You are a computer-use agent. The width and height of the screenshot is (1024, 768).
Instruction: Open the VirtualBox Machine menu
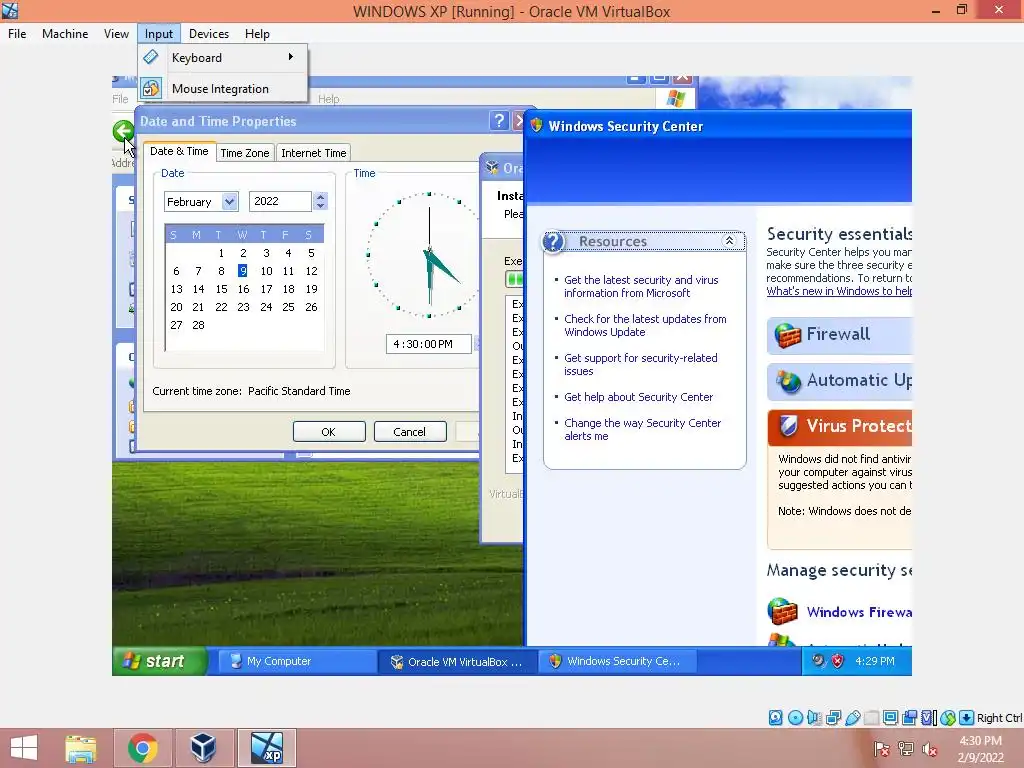coord(65,34)
